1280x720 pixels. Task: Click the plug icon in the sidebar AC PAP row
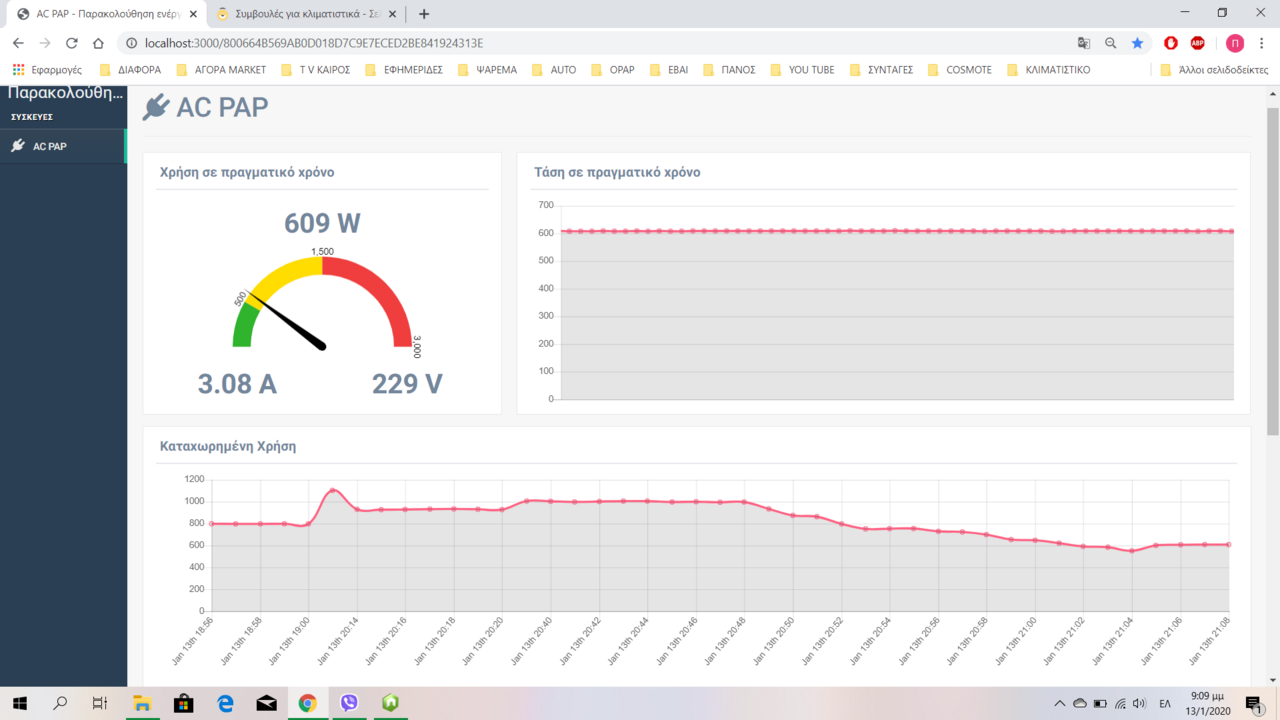[x=18, y=146]
